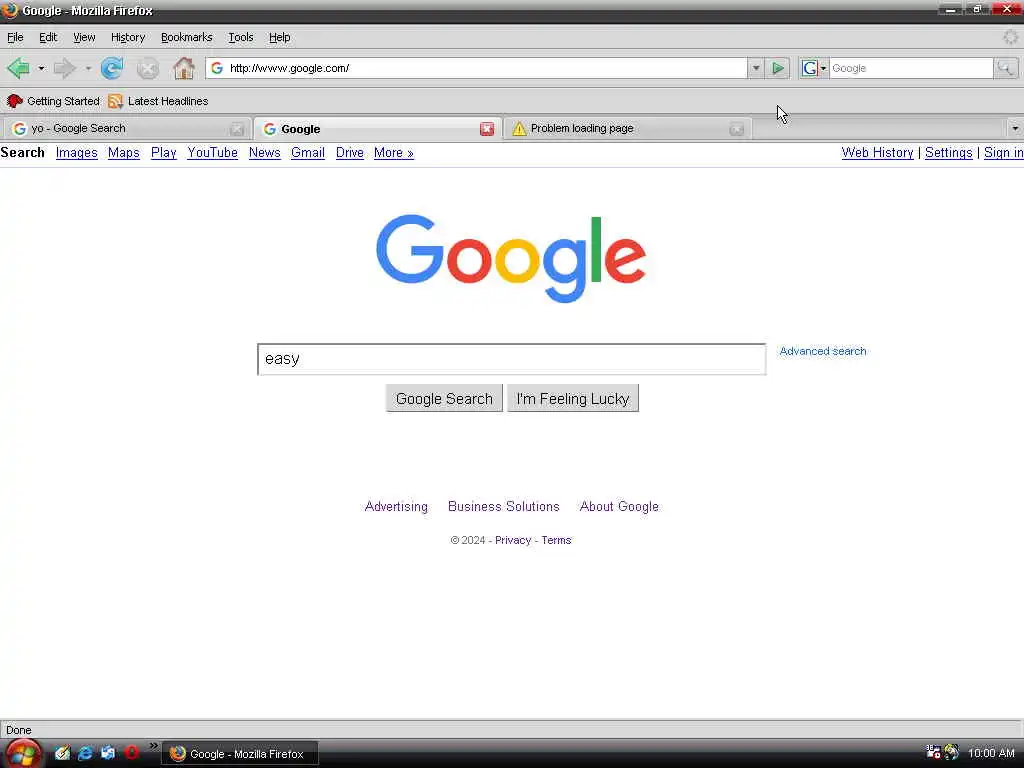Screen dimensions: 1024x768
Task: Open the list all tabs dropdown
Action: [1015, 129]
